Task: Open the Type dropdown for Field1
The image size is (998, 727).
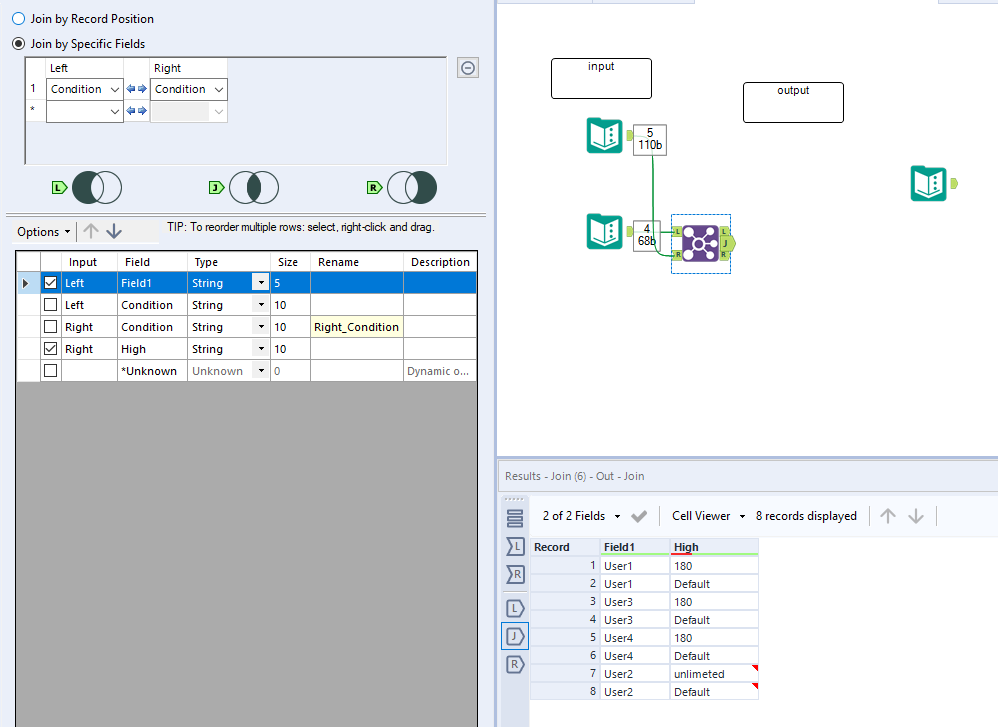Action: click(x=259, y=282)
